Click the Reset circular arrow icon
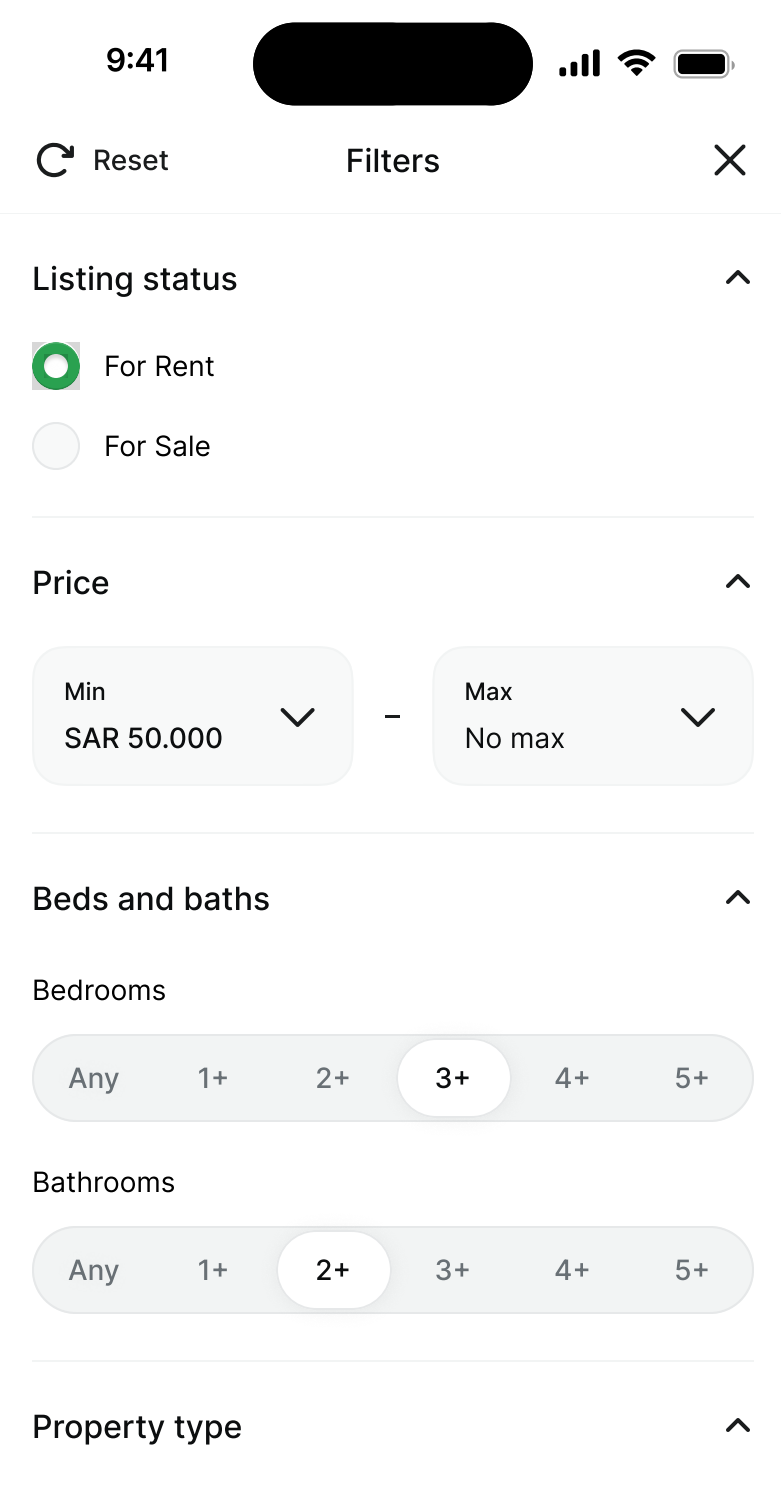 point(55,160)
